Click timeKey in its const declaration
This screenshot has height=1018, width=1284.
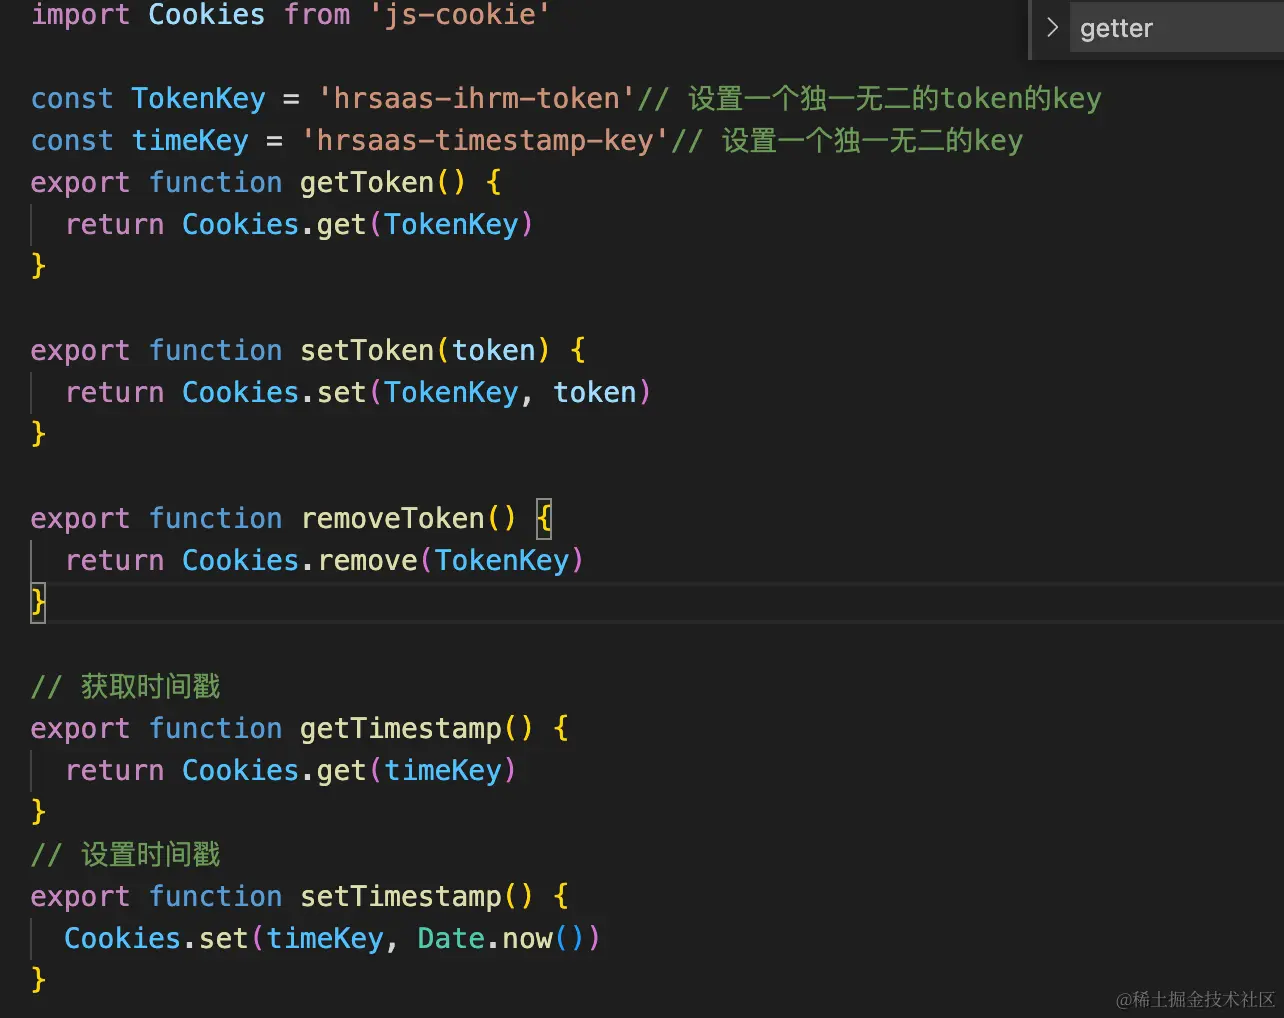(190, 140)
